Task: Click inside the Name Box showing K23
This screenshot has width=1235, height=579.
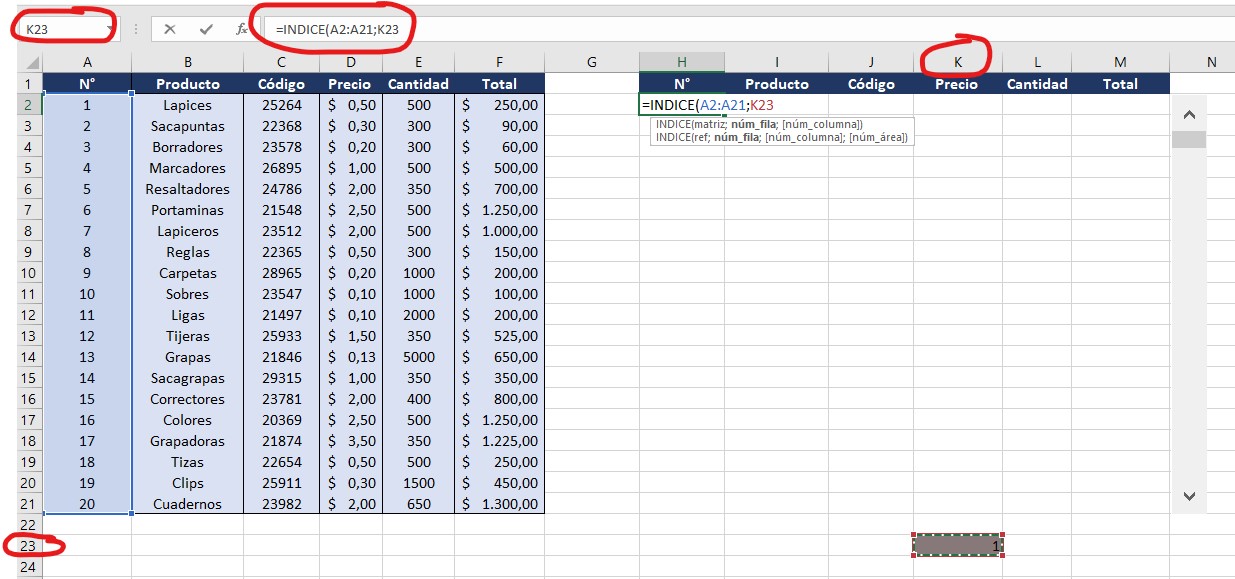Action: [x=55, y=29]
